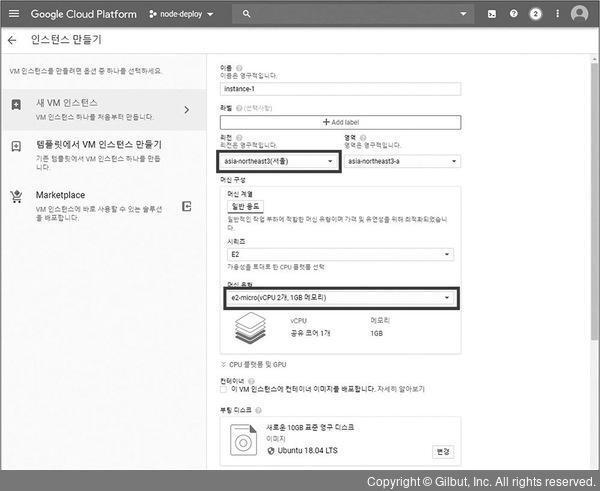Click the search magnifier icon

tap(246, 14)
